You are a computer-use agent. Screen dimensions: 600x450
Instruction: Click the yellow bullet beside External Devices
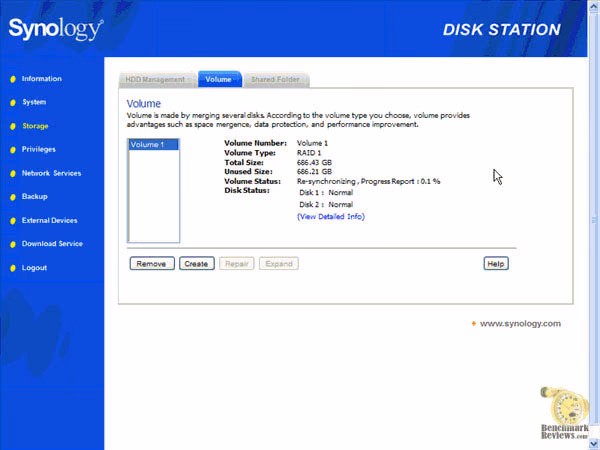click(13, 221)
